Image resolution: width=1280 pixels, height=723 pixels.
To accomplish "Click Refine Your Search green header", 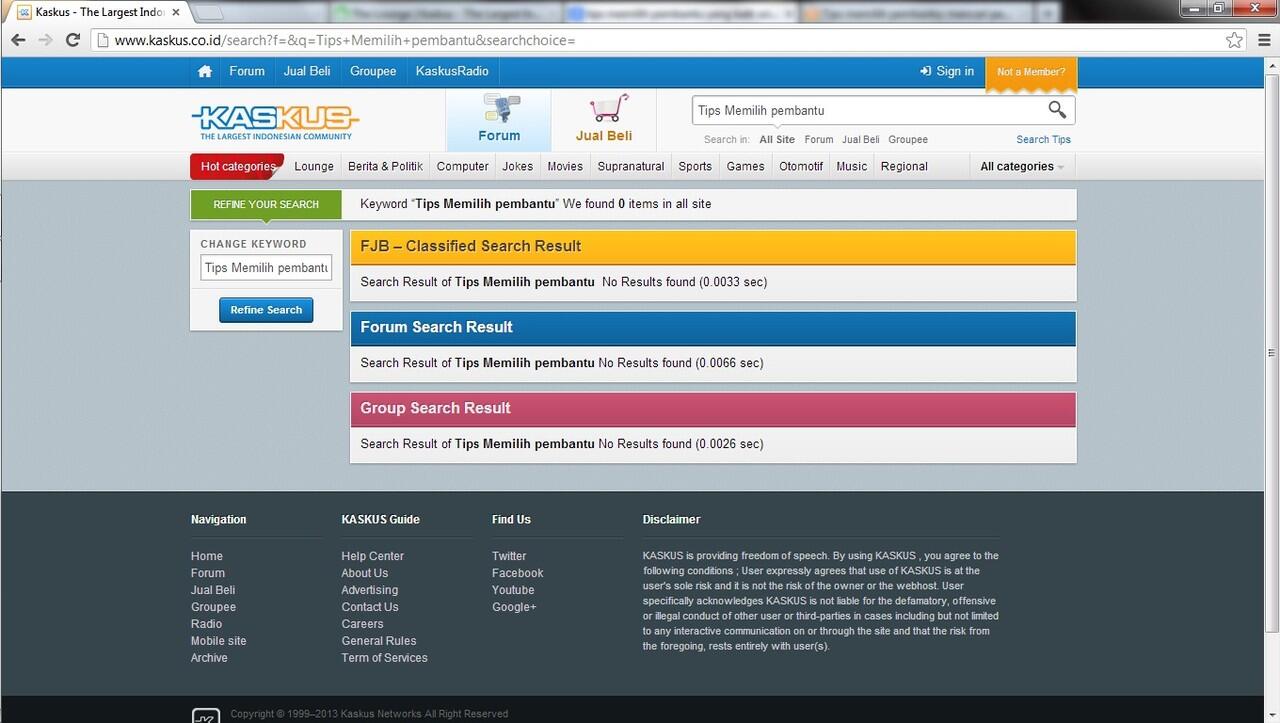I will 266,204.
